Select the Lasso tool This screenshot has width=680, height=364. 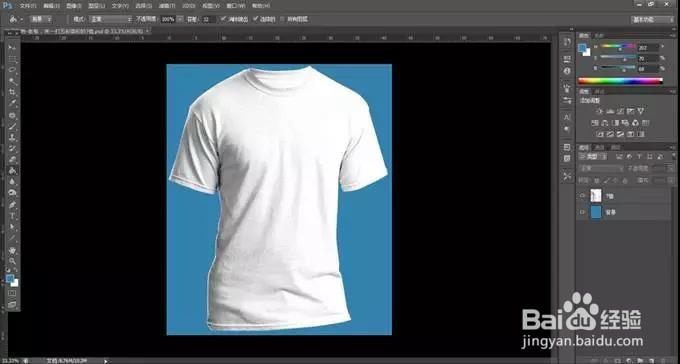[13, 70]
